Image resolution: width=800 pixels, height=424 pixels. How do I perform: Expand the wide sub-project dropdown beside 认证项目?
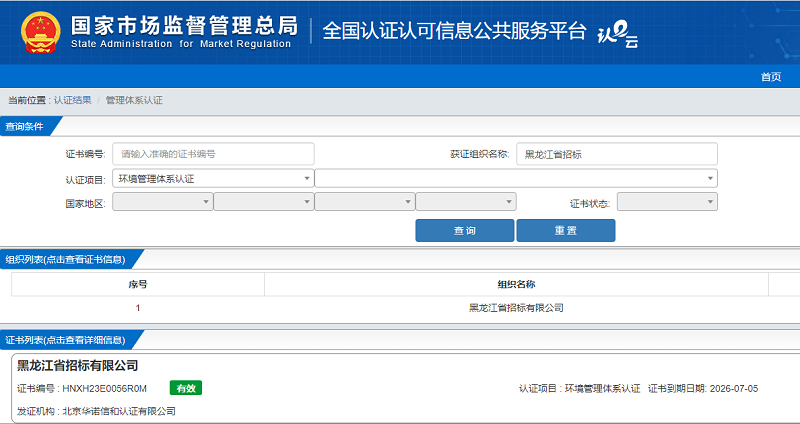click(x=516, y=178)
